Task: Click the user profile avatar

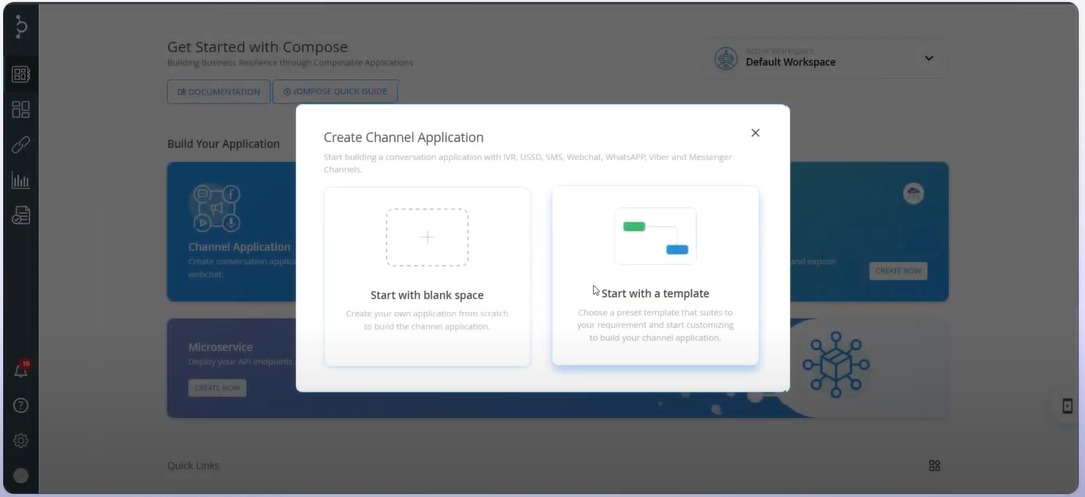Action: (20, 476)
